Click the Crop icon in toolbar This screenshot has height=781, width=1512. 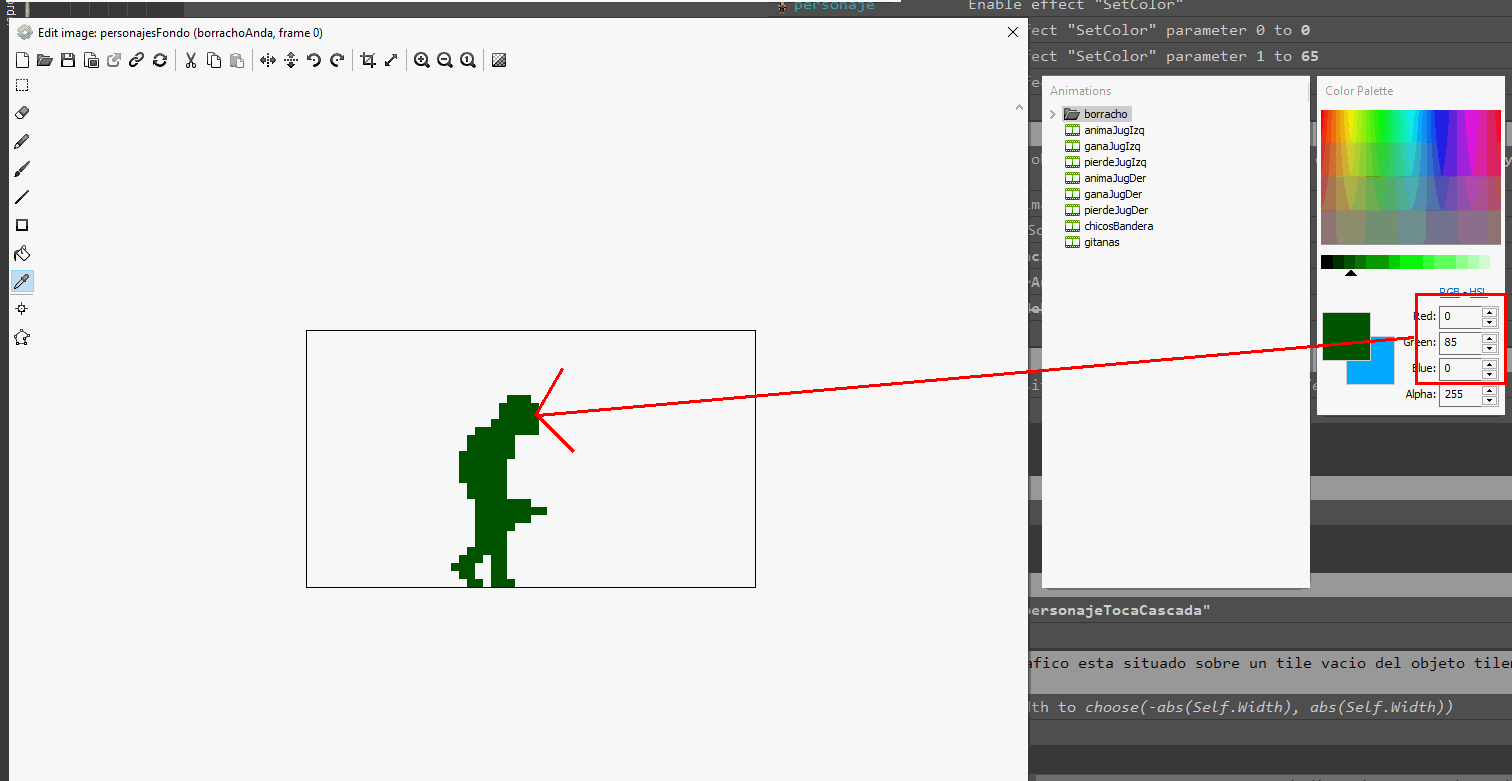[x=368, y=60]
